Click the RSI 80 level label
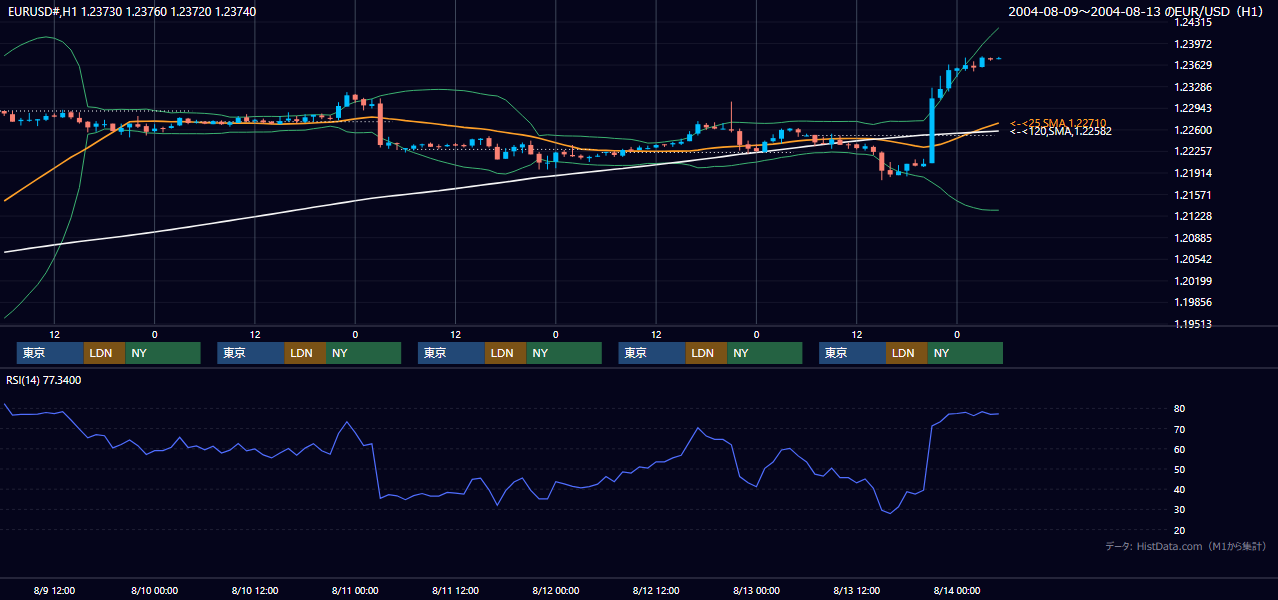The height and width of the screenshot is (600, 1278). pyautogui.click(x=1180, y=409)
